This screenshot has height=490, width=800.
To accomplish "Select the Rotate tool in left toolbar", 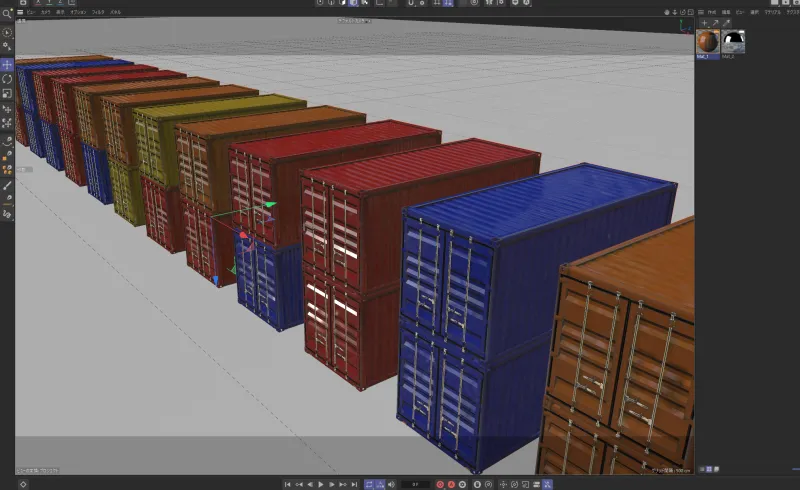I will [7, 78].
